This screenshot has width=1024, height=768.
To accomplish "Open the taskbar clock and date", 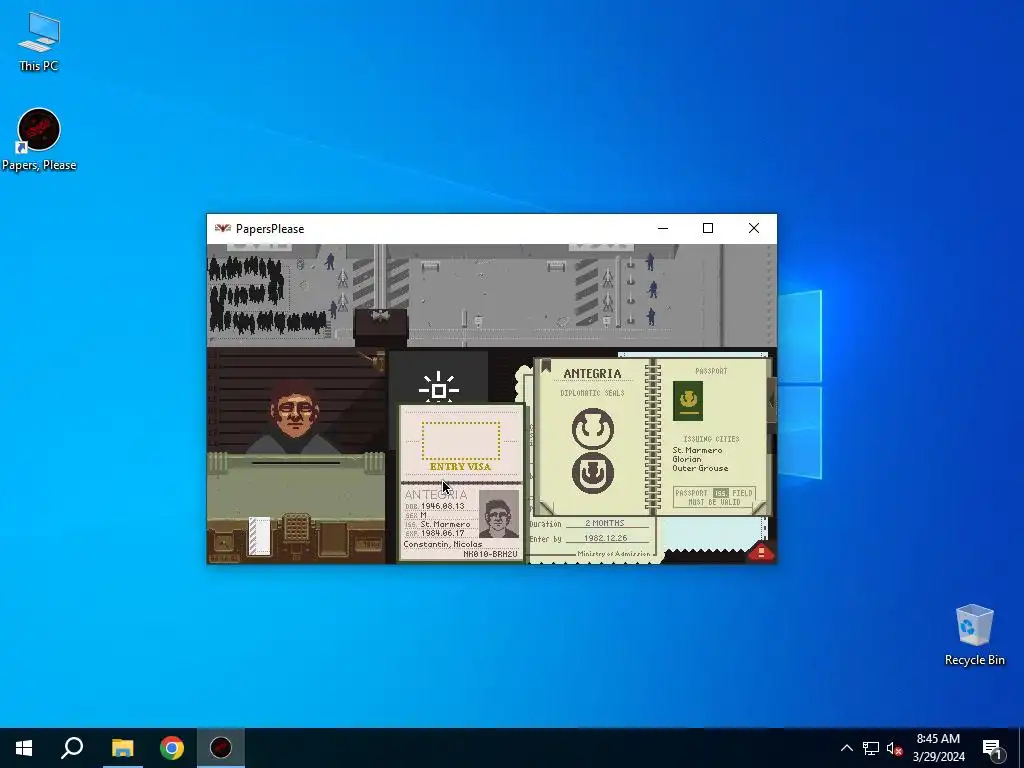I will click(938, 748).
